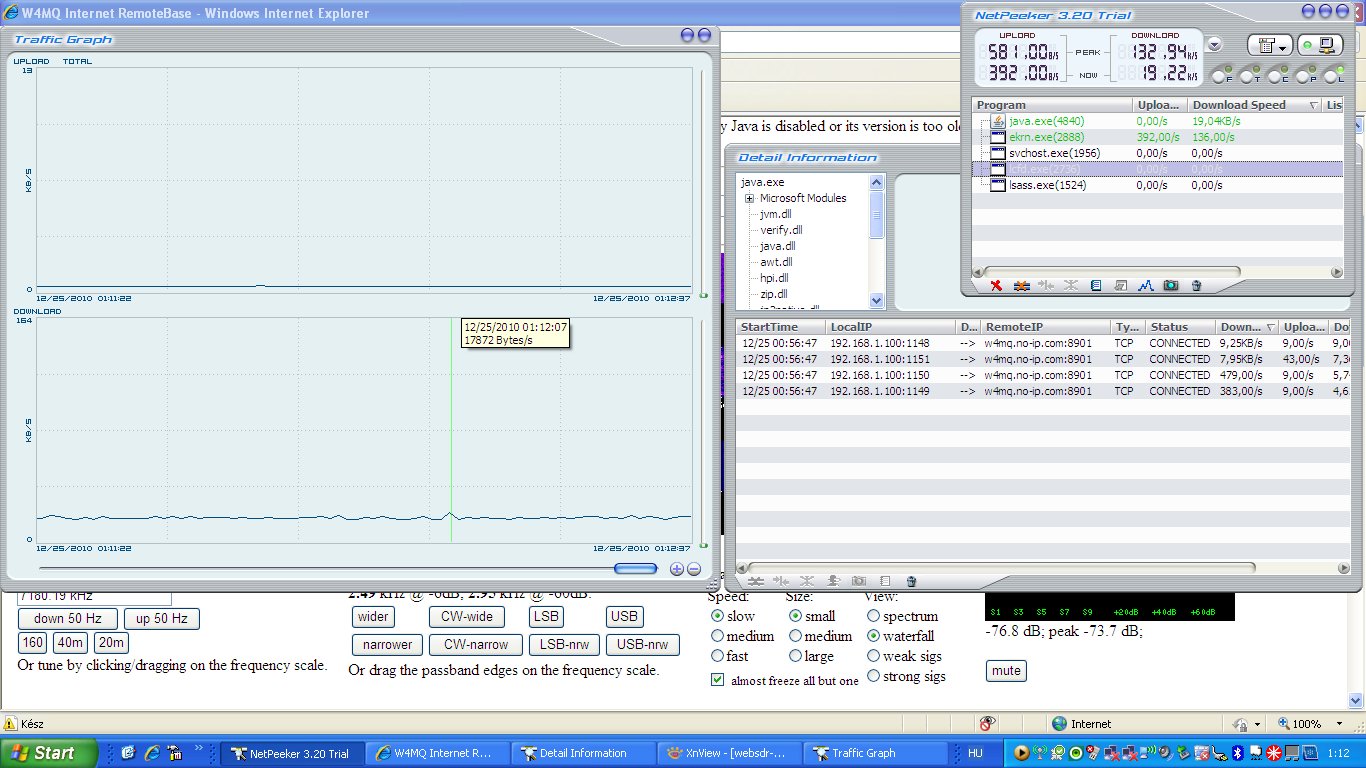Screen dimensions: 1366x768
Task: Switch to Traffic Graph taskbar item
Action: [874, 753]
